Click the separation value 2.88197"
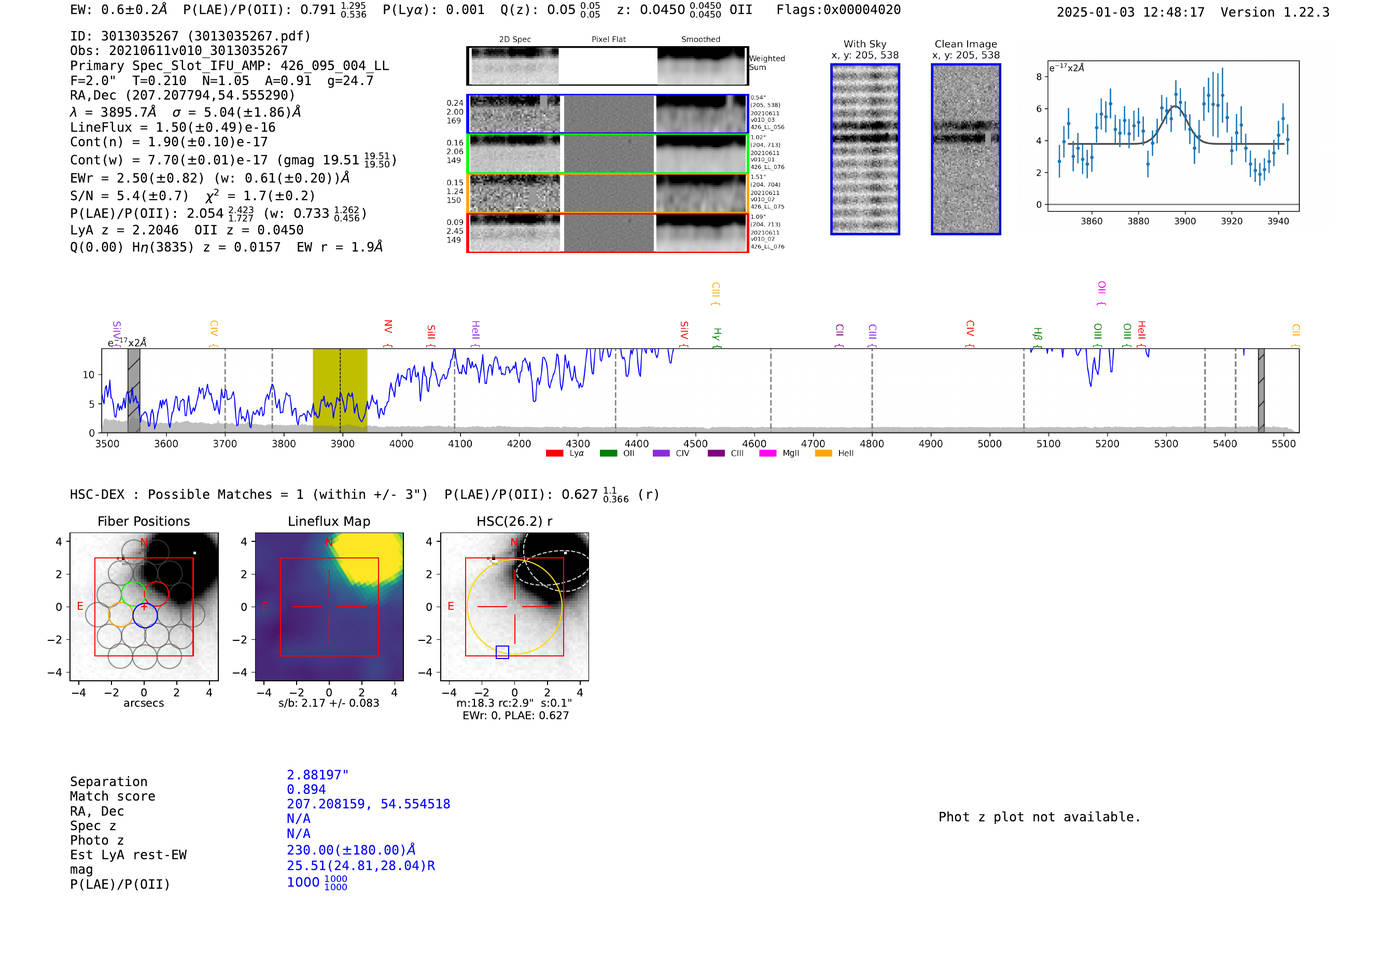Screen dimensions: 1400x953 317,775
